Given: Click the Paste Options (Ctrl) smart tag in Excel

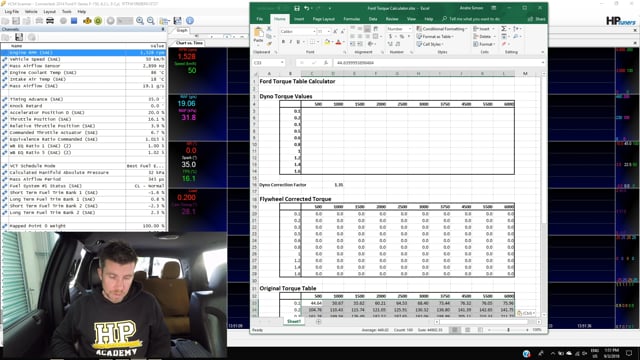Looking at the screenshot, I should click(x=526, y=313).
